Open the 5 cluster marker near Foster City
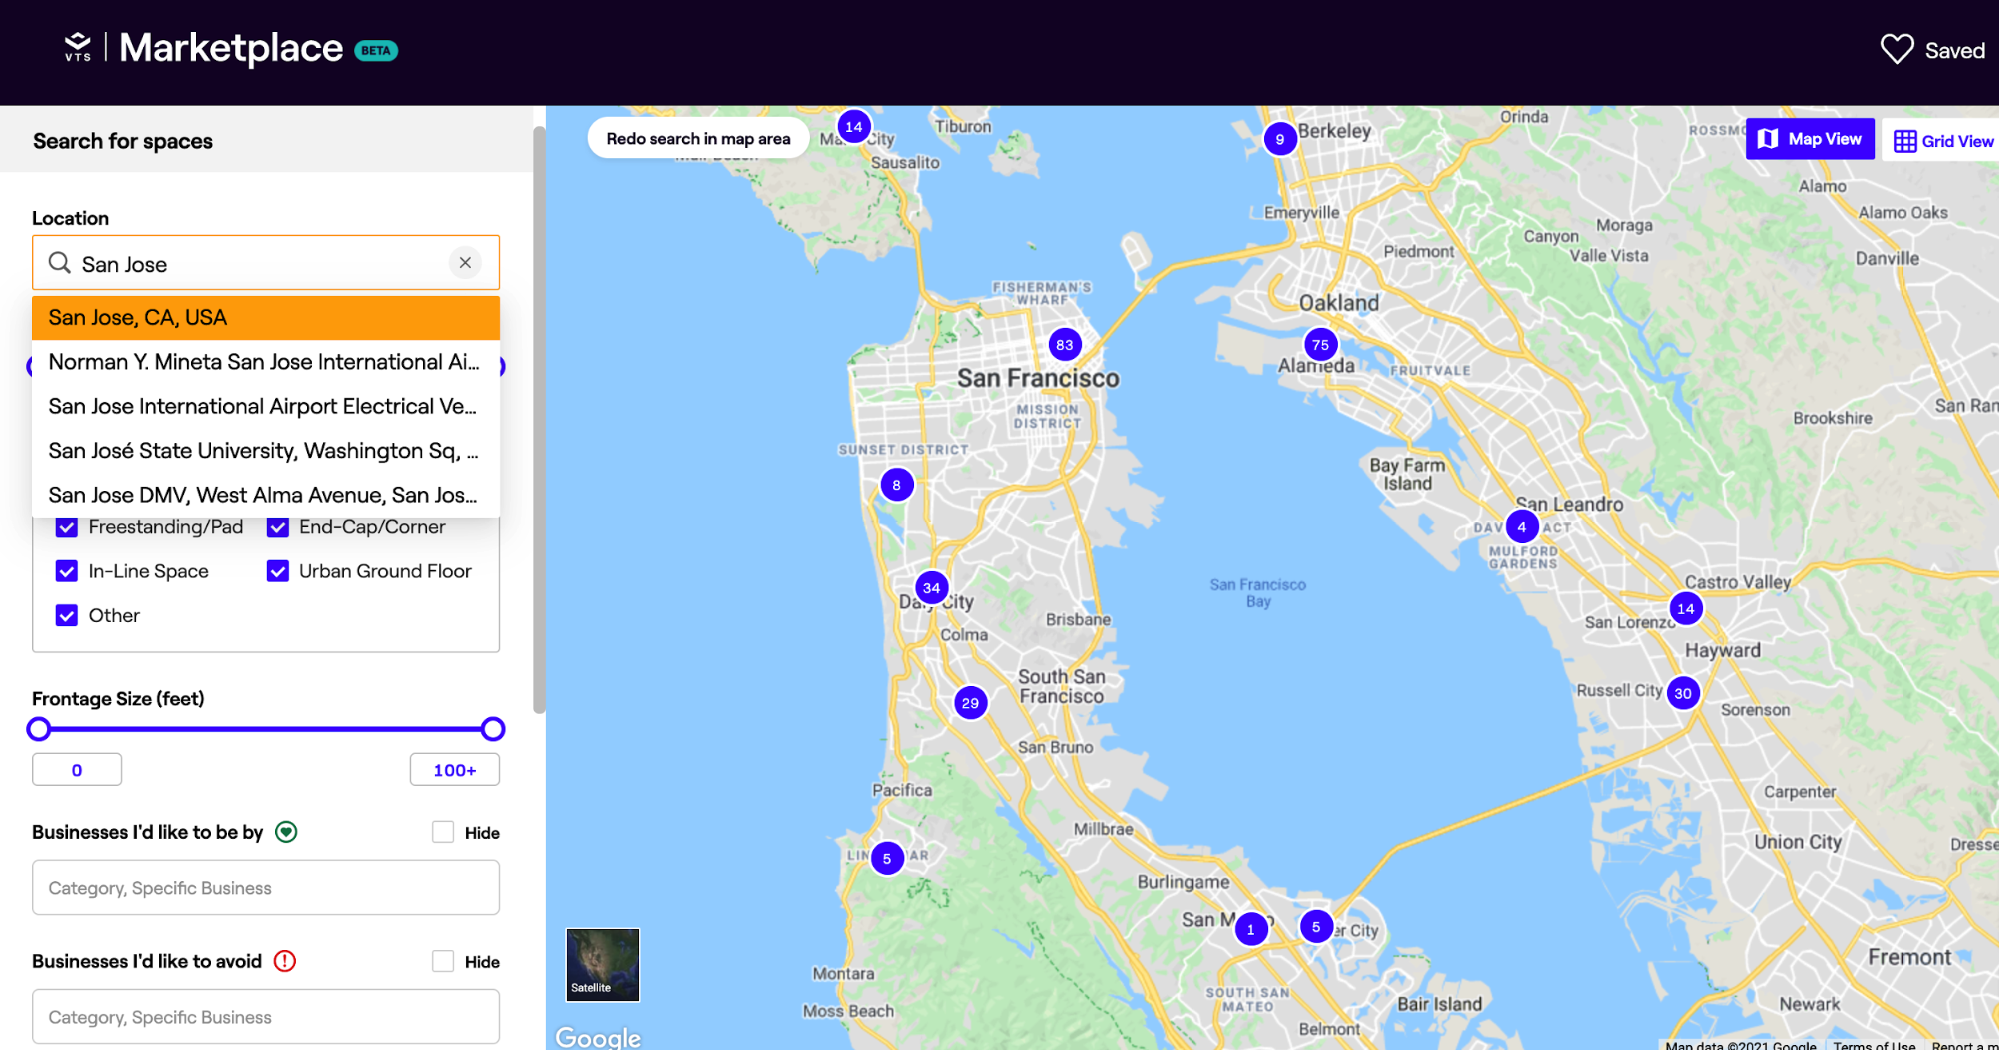The image size is (1999, 1050). pyautogui.click(x=1316, y=927)
